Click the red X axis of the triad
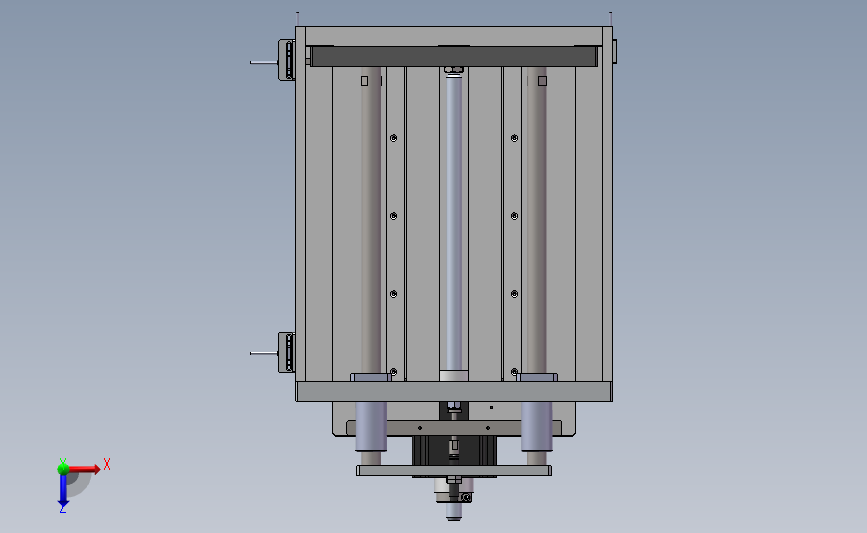867x533 pixels. coord(83,469)
